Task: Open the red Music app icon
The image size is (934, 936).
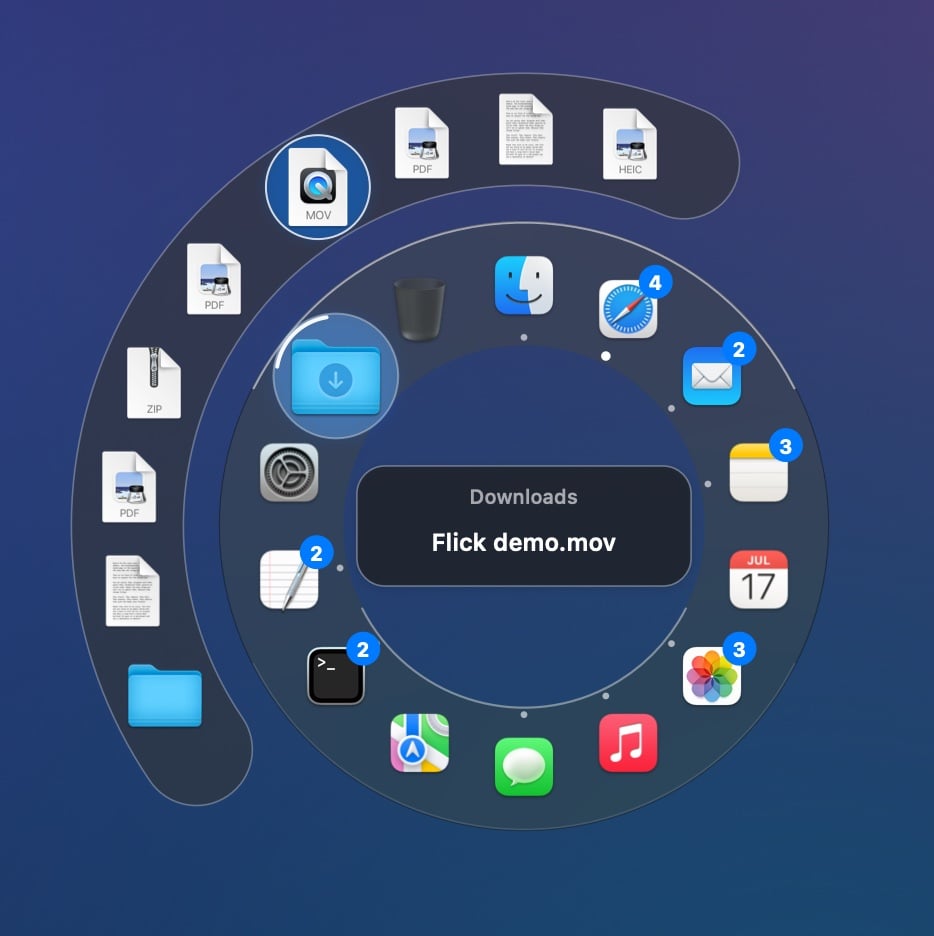Action: 628,743
